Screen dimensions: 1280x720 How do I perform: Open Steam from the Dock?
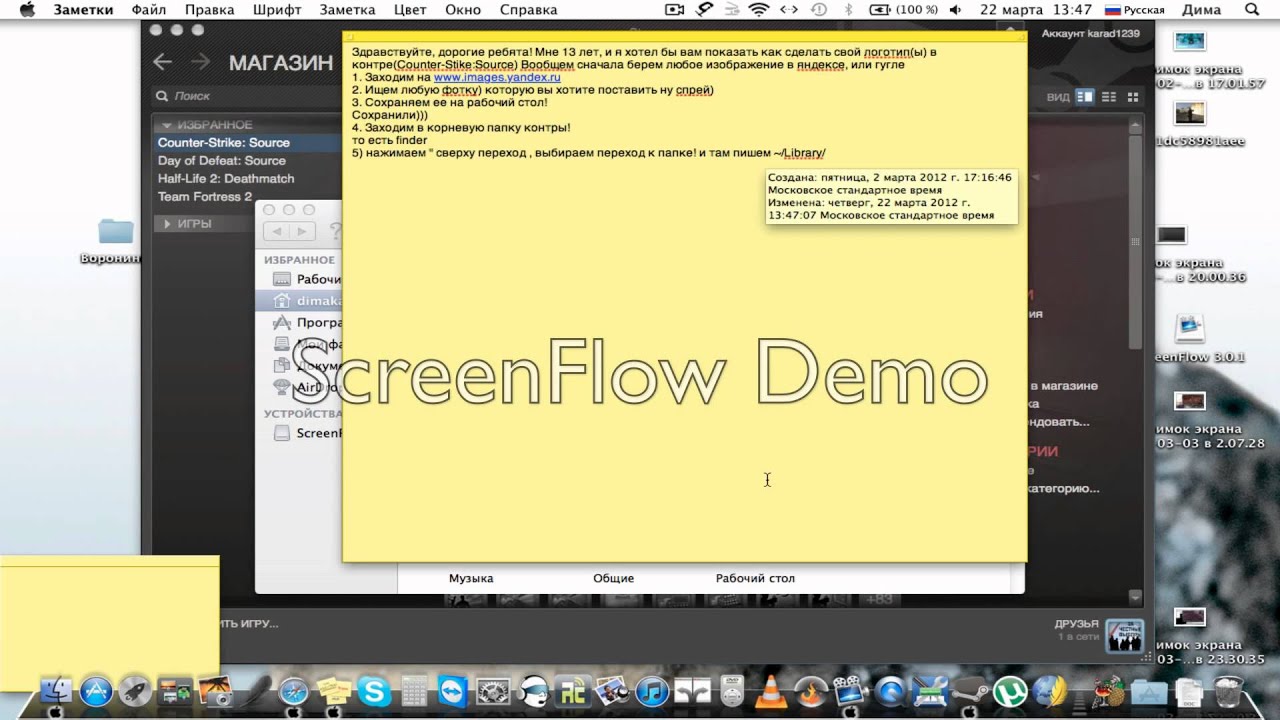pyautogui.click(x=969, y=692)
